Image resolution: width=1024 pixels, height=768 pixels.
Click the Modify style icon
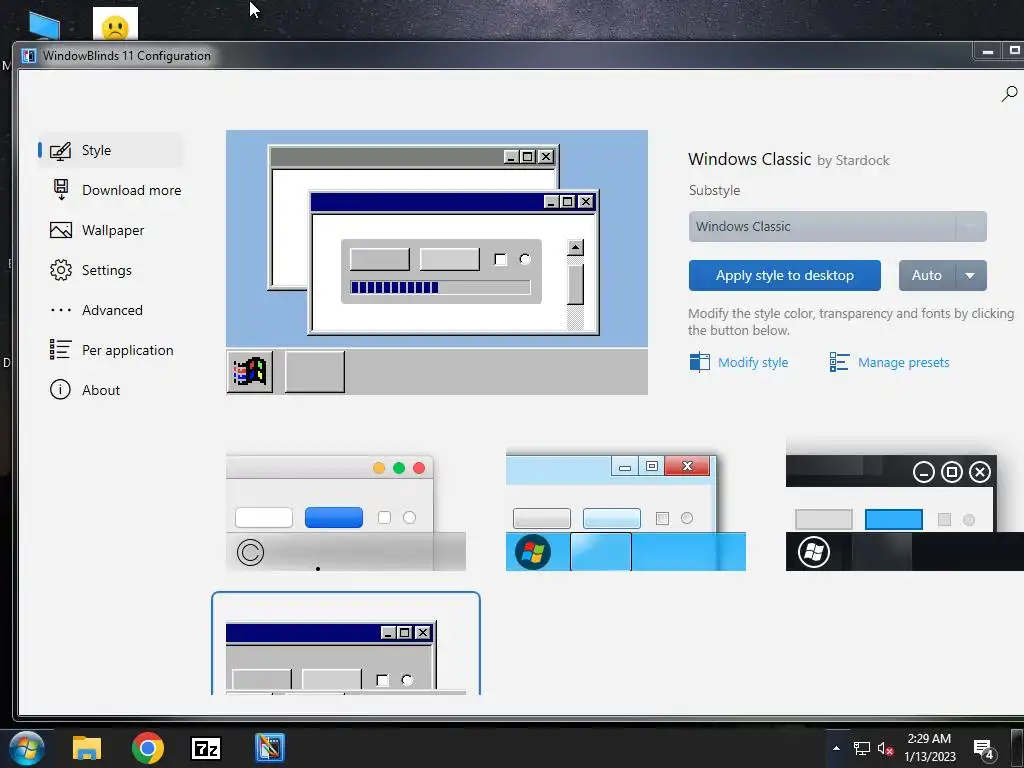pos(699,362)
